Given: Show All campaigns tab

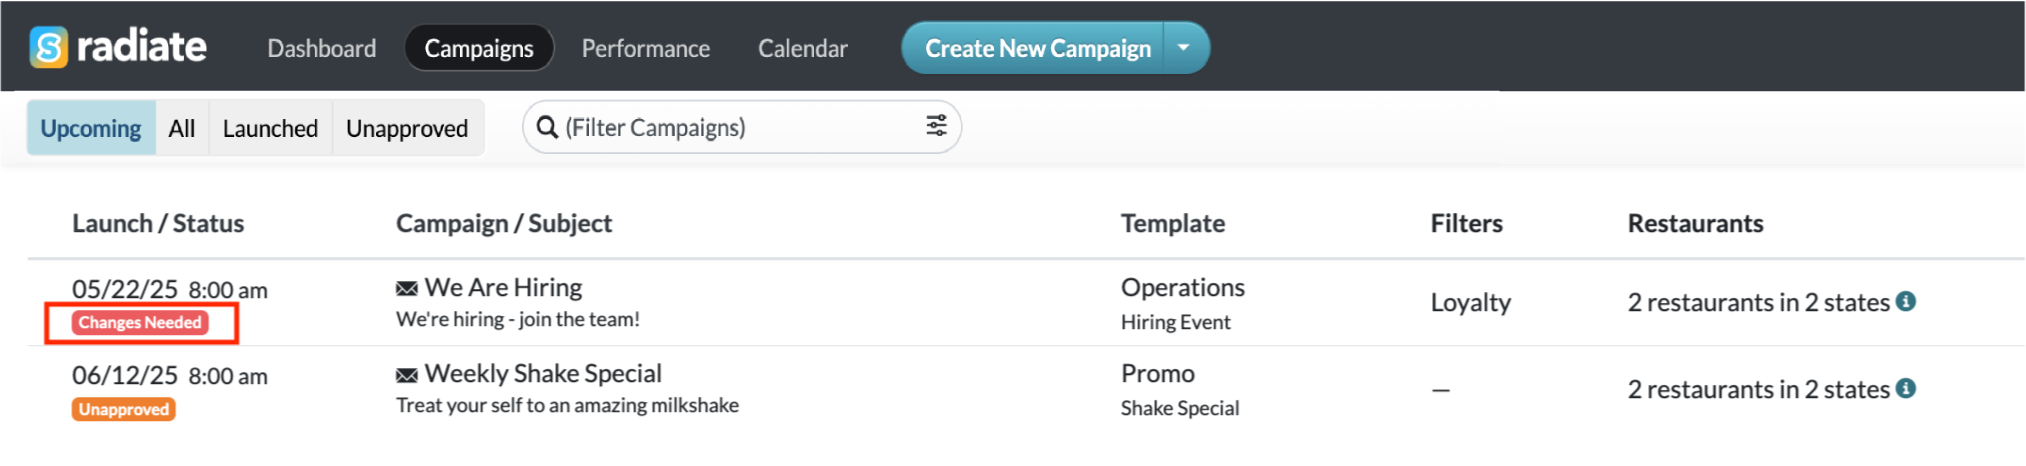Looking at the screenshot, I should 182,128.
